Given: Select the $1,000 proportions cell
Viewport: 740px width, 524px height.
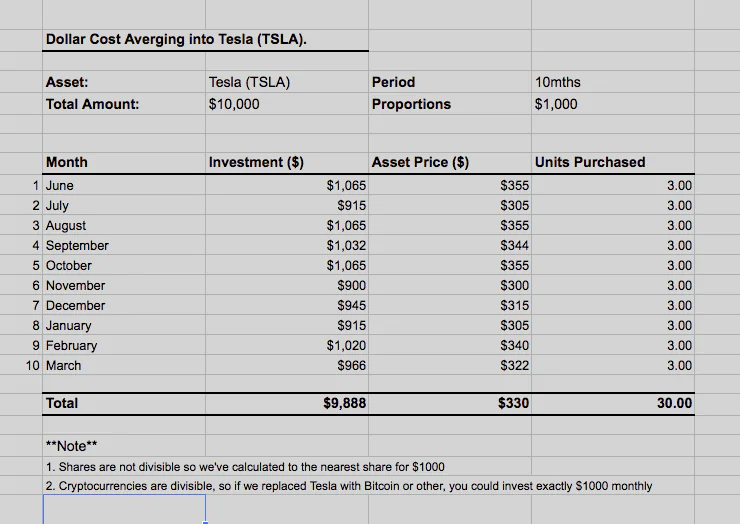Looking at the screenshot, I should (613, 104).
